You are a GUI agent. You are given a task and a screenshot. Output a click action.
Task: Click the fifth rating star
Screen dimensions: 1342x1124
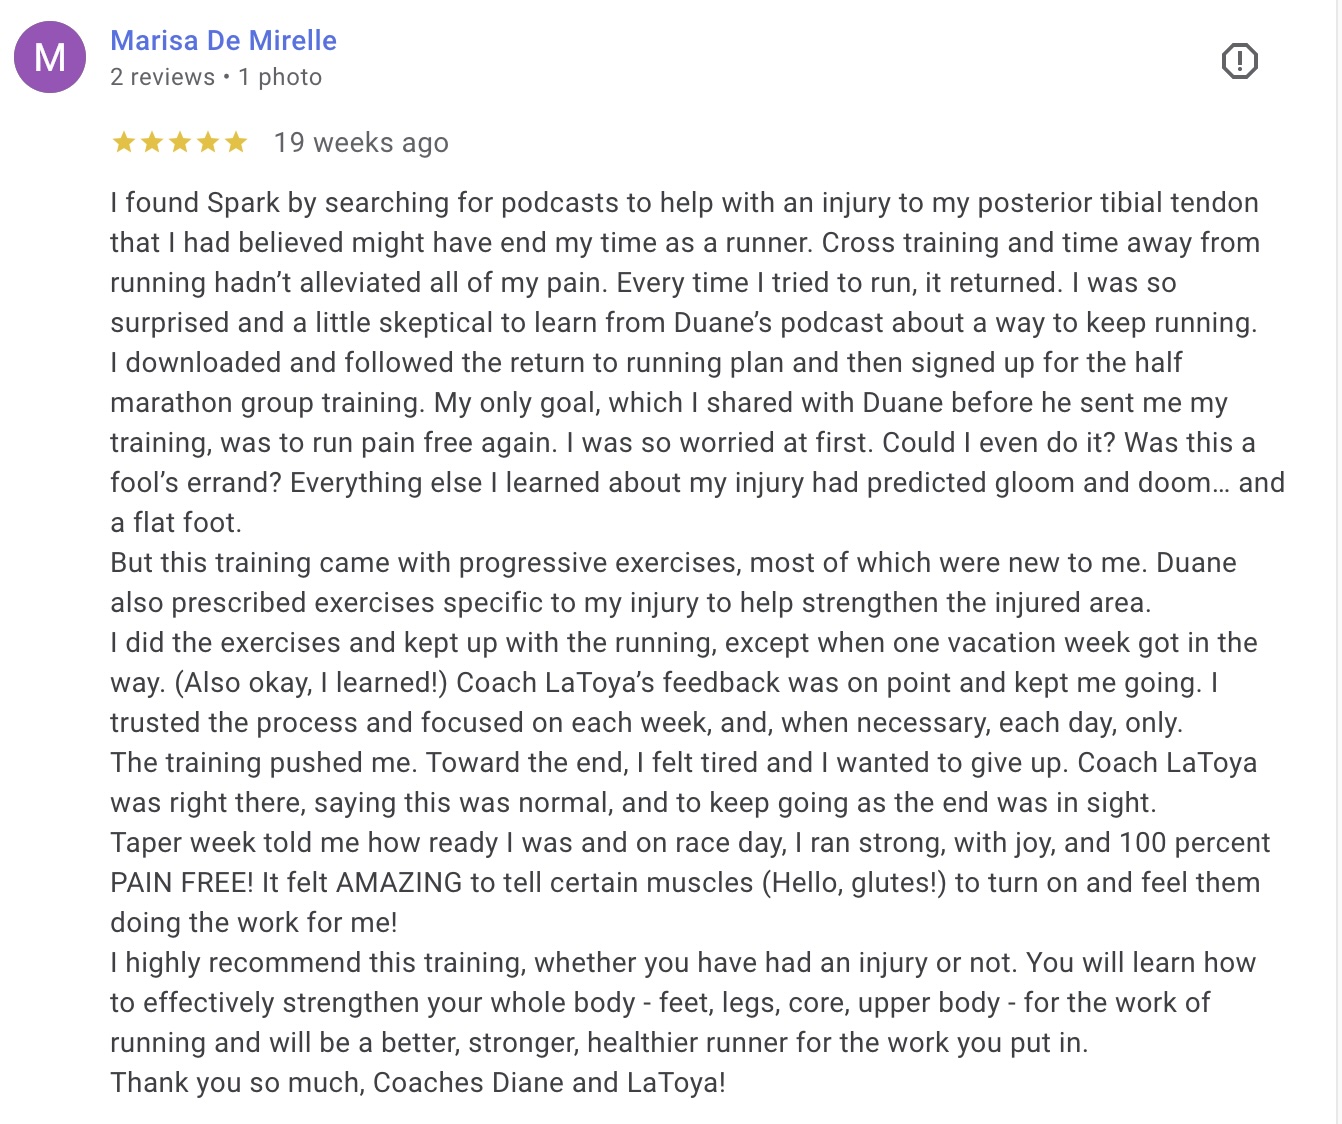(x=236, y=143)
